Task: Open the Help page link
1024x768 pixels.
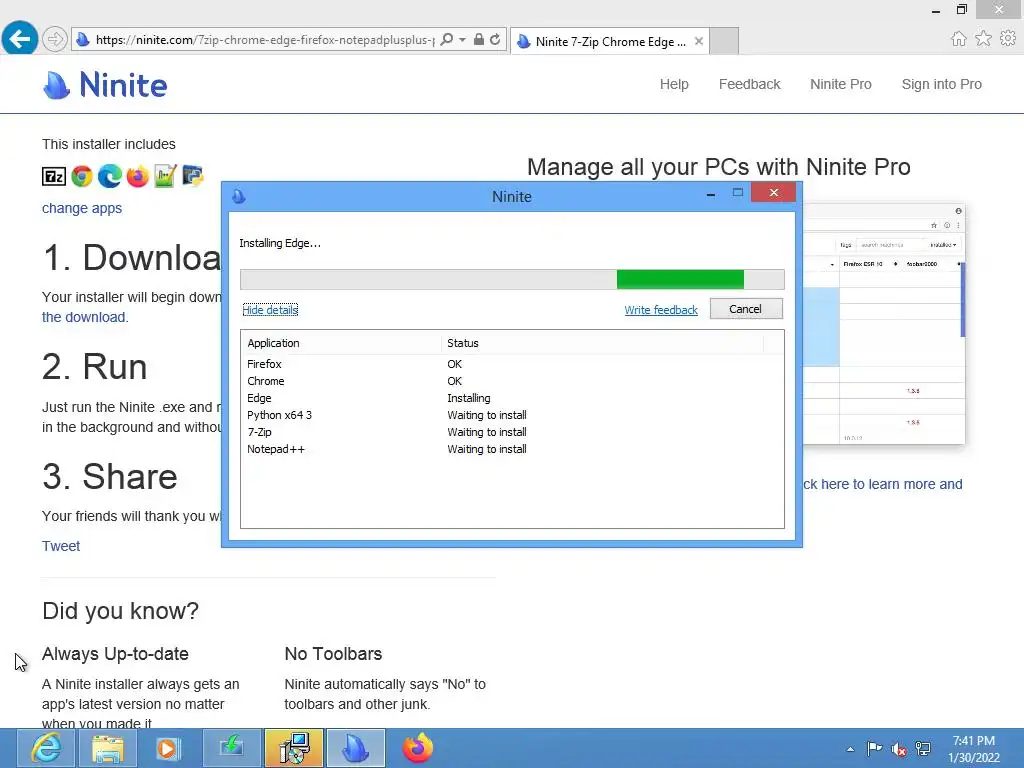Action: point(674,84)
